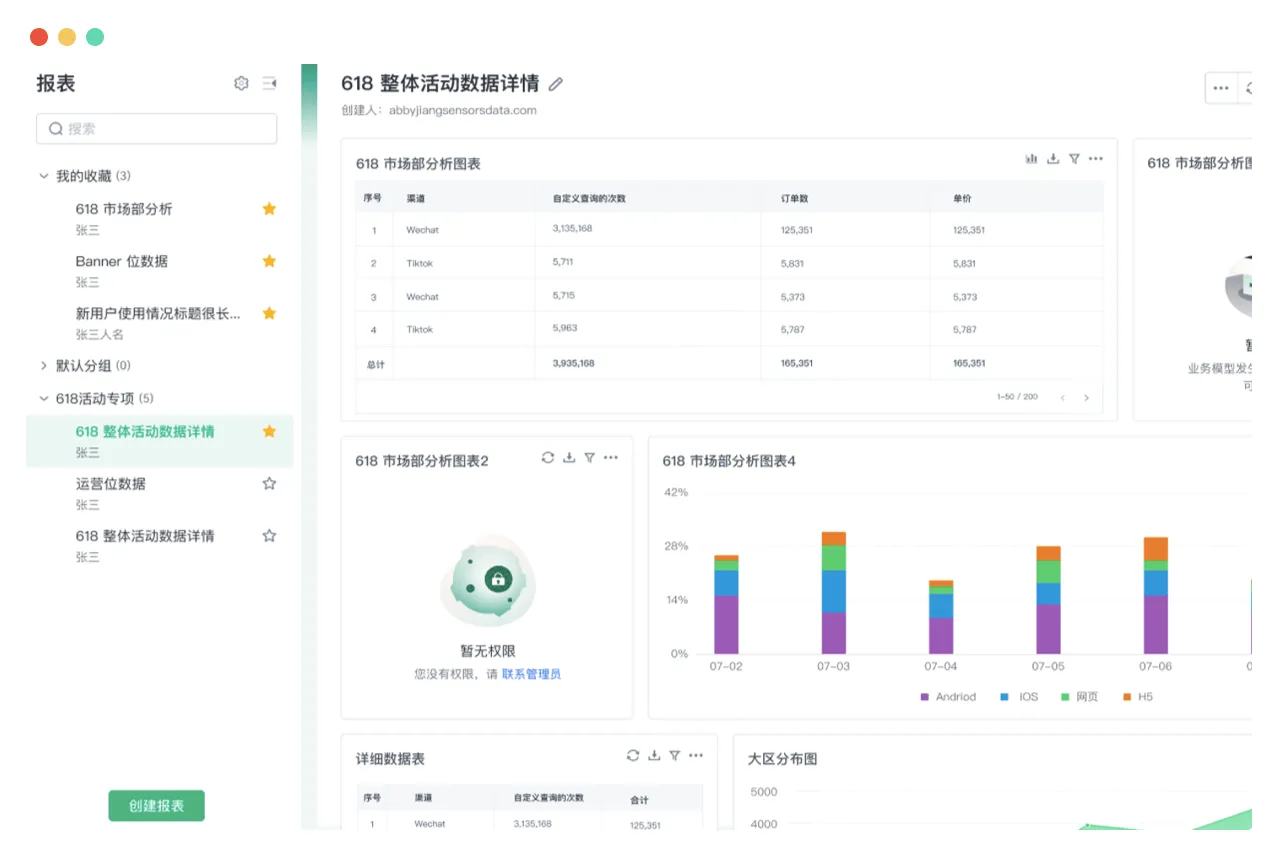Image resolution: width=1278 pixels, height=864 pixels.
Task: Select highlighted 618 整体活动数据详情 item
Action: pos(160,441)
